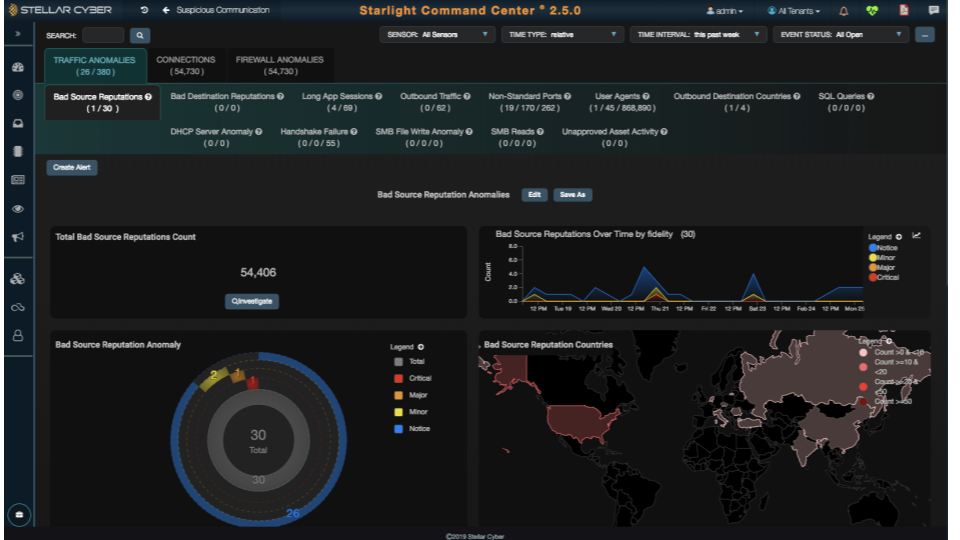The width and height of the screenshot is (960, 540).
Task: Click the blue Notice legend swatch on time chart
Action: [x=873, y=248]
